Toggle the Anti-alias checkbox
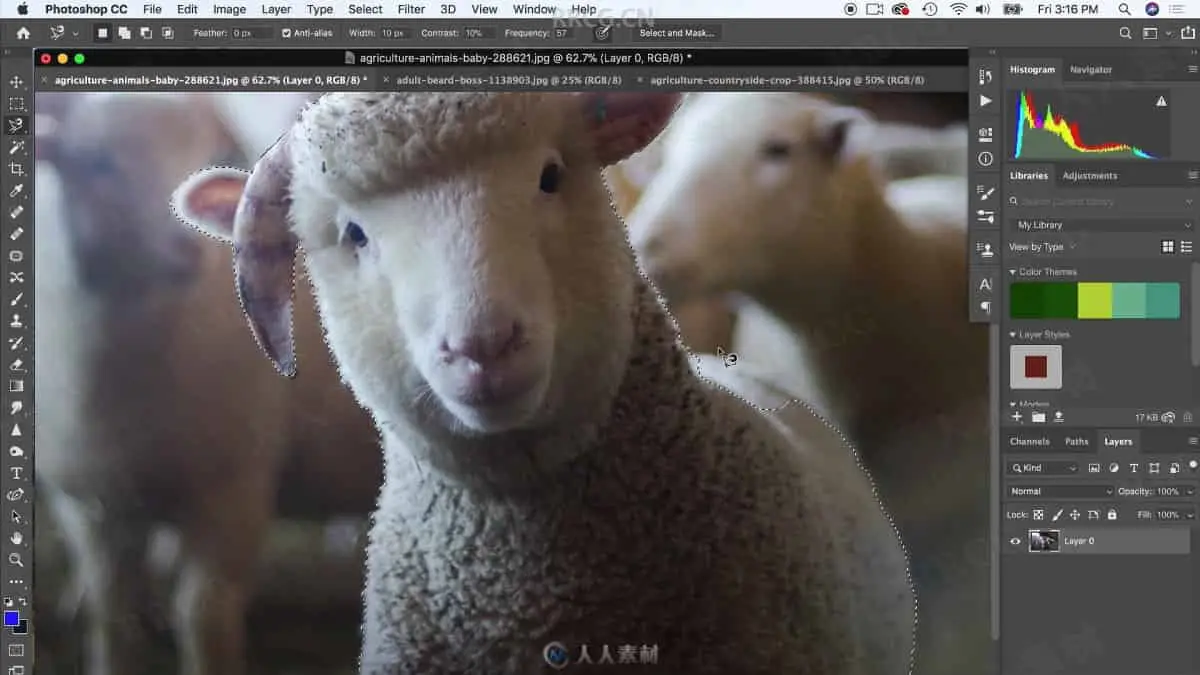 [287, 33]
